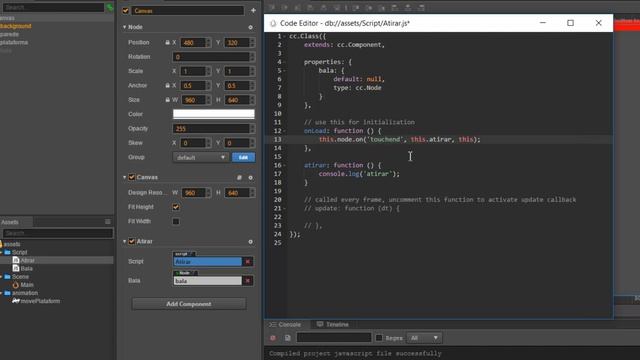Click the Group Edit button
The width and height of the screenshot is (640, 360).
point(243,158)
